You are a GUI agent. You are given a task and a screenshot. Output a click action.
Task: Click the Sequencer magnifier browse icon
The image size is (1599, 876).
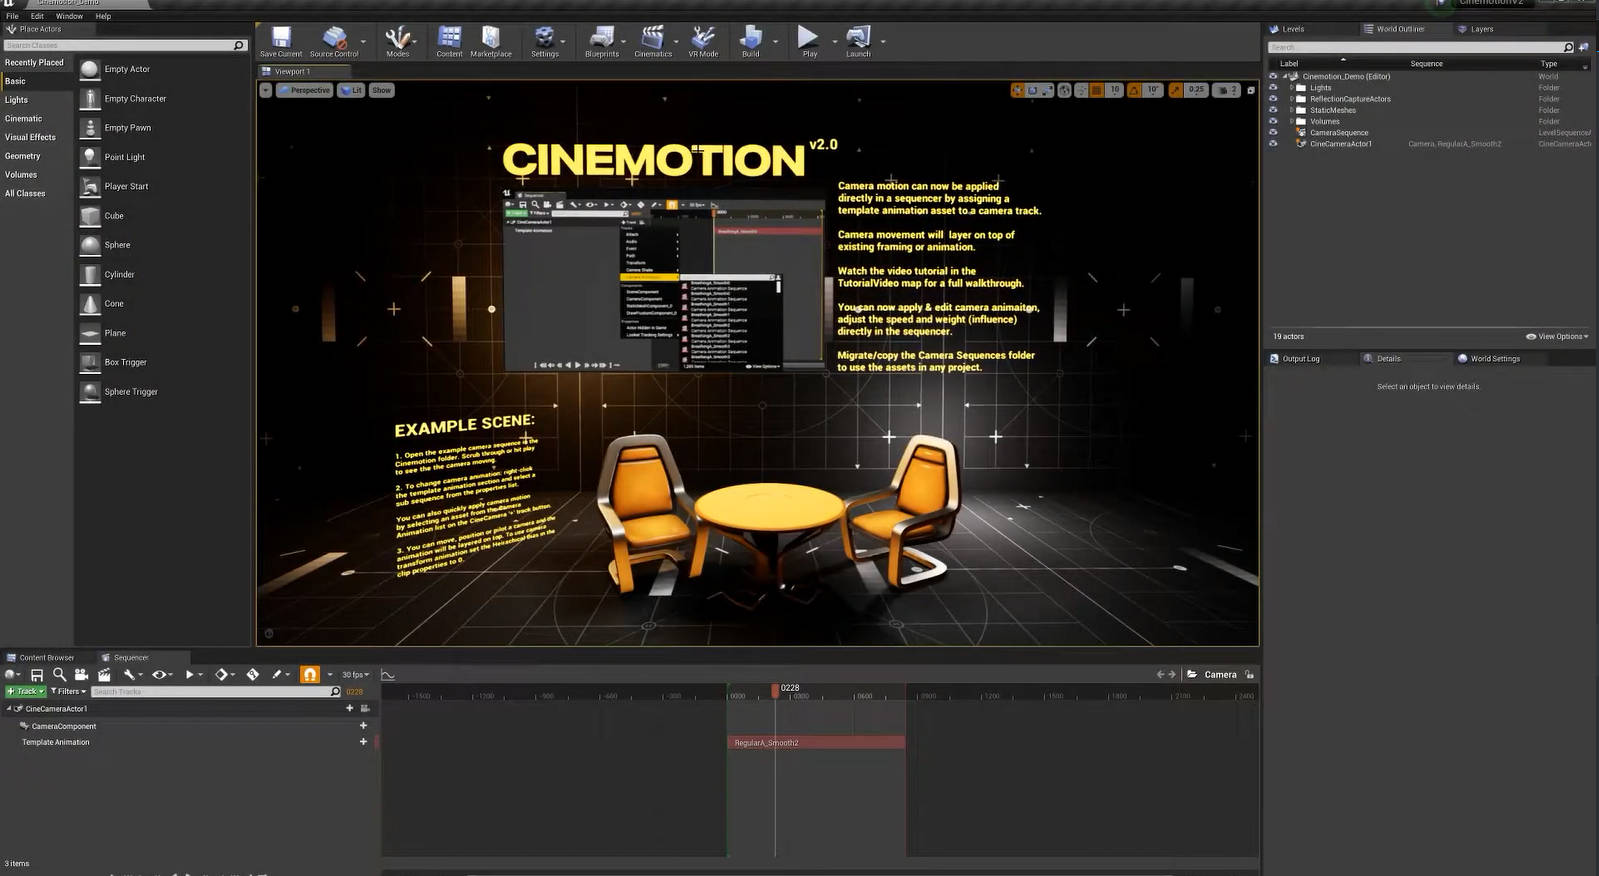tap(59, 675)
